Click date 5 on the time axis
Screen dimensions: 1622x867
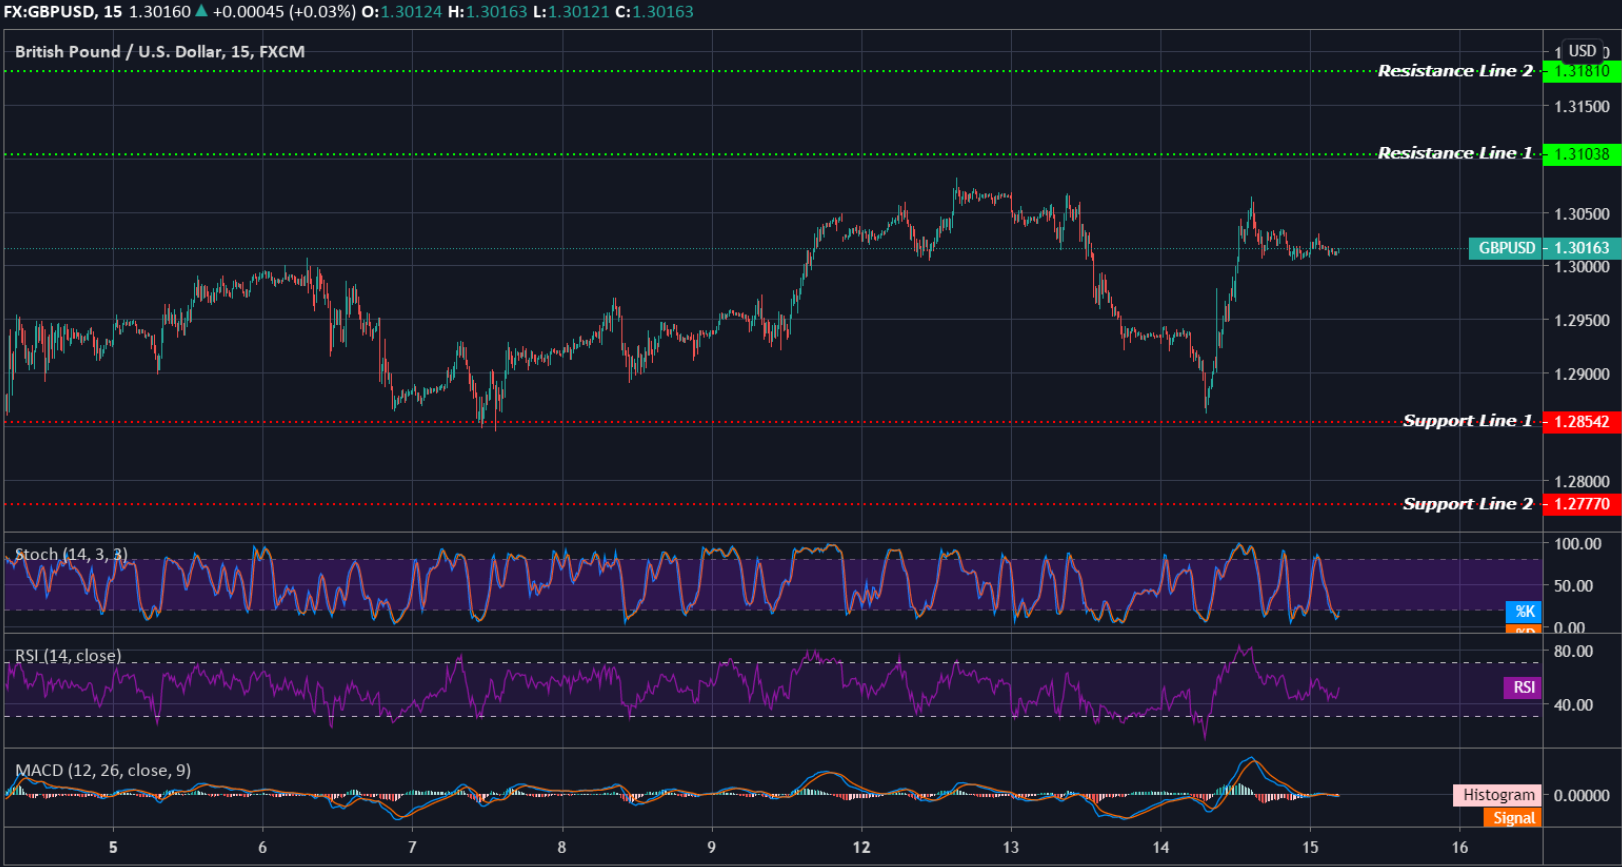pos(113,847)
